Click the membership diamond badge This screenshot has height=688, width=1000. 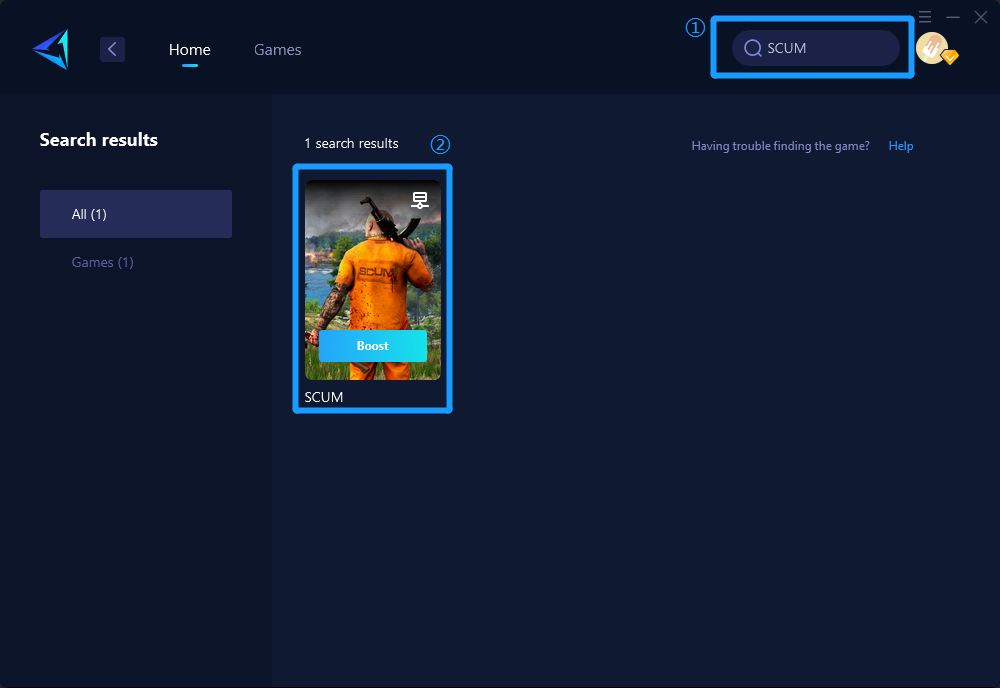pos(950,58)
